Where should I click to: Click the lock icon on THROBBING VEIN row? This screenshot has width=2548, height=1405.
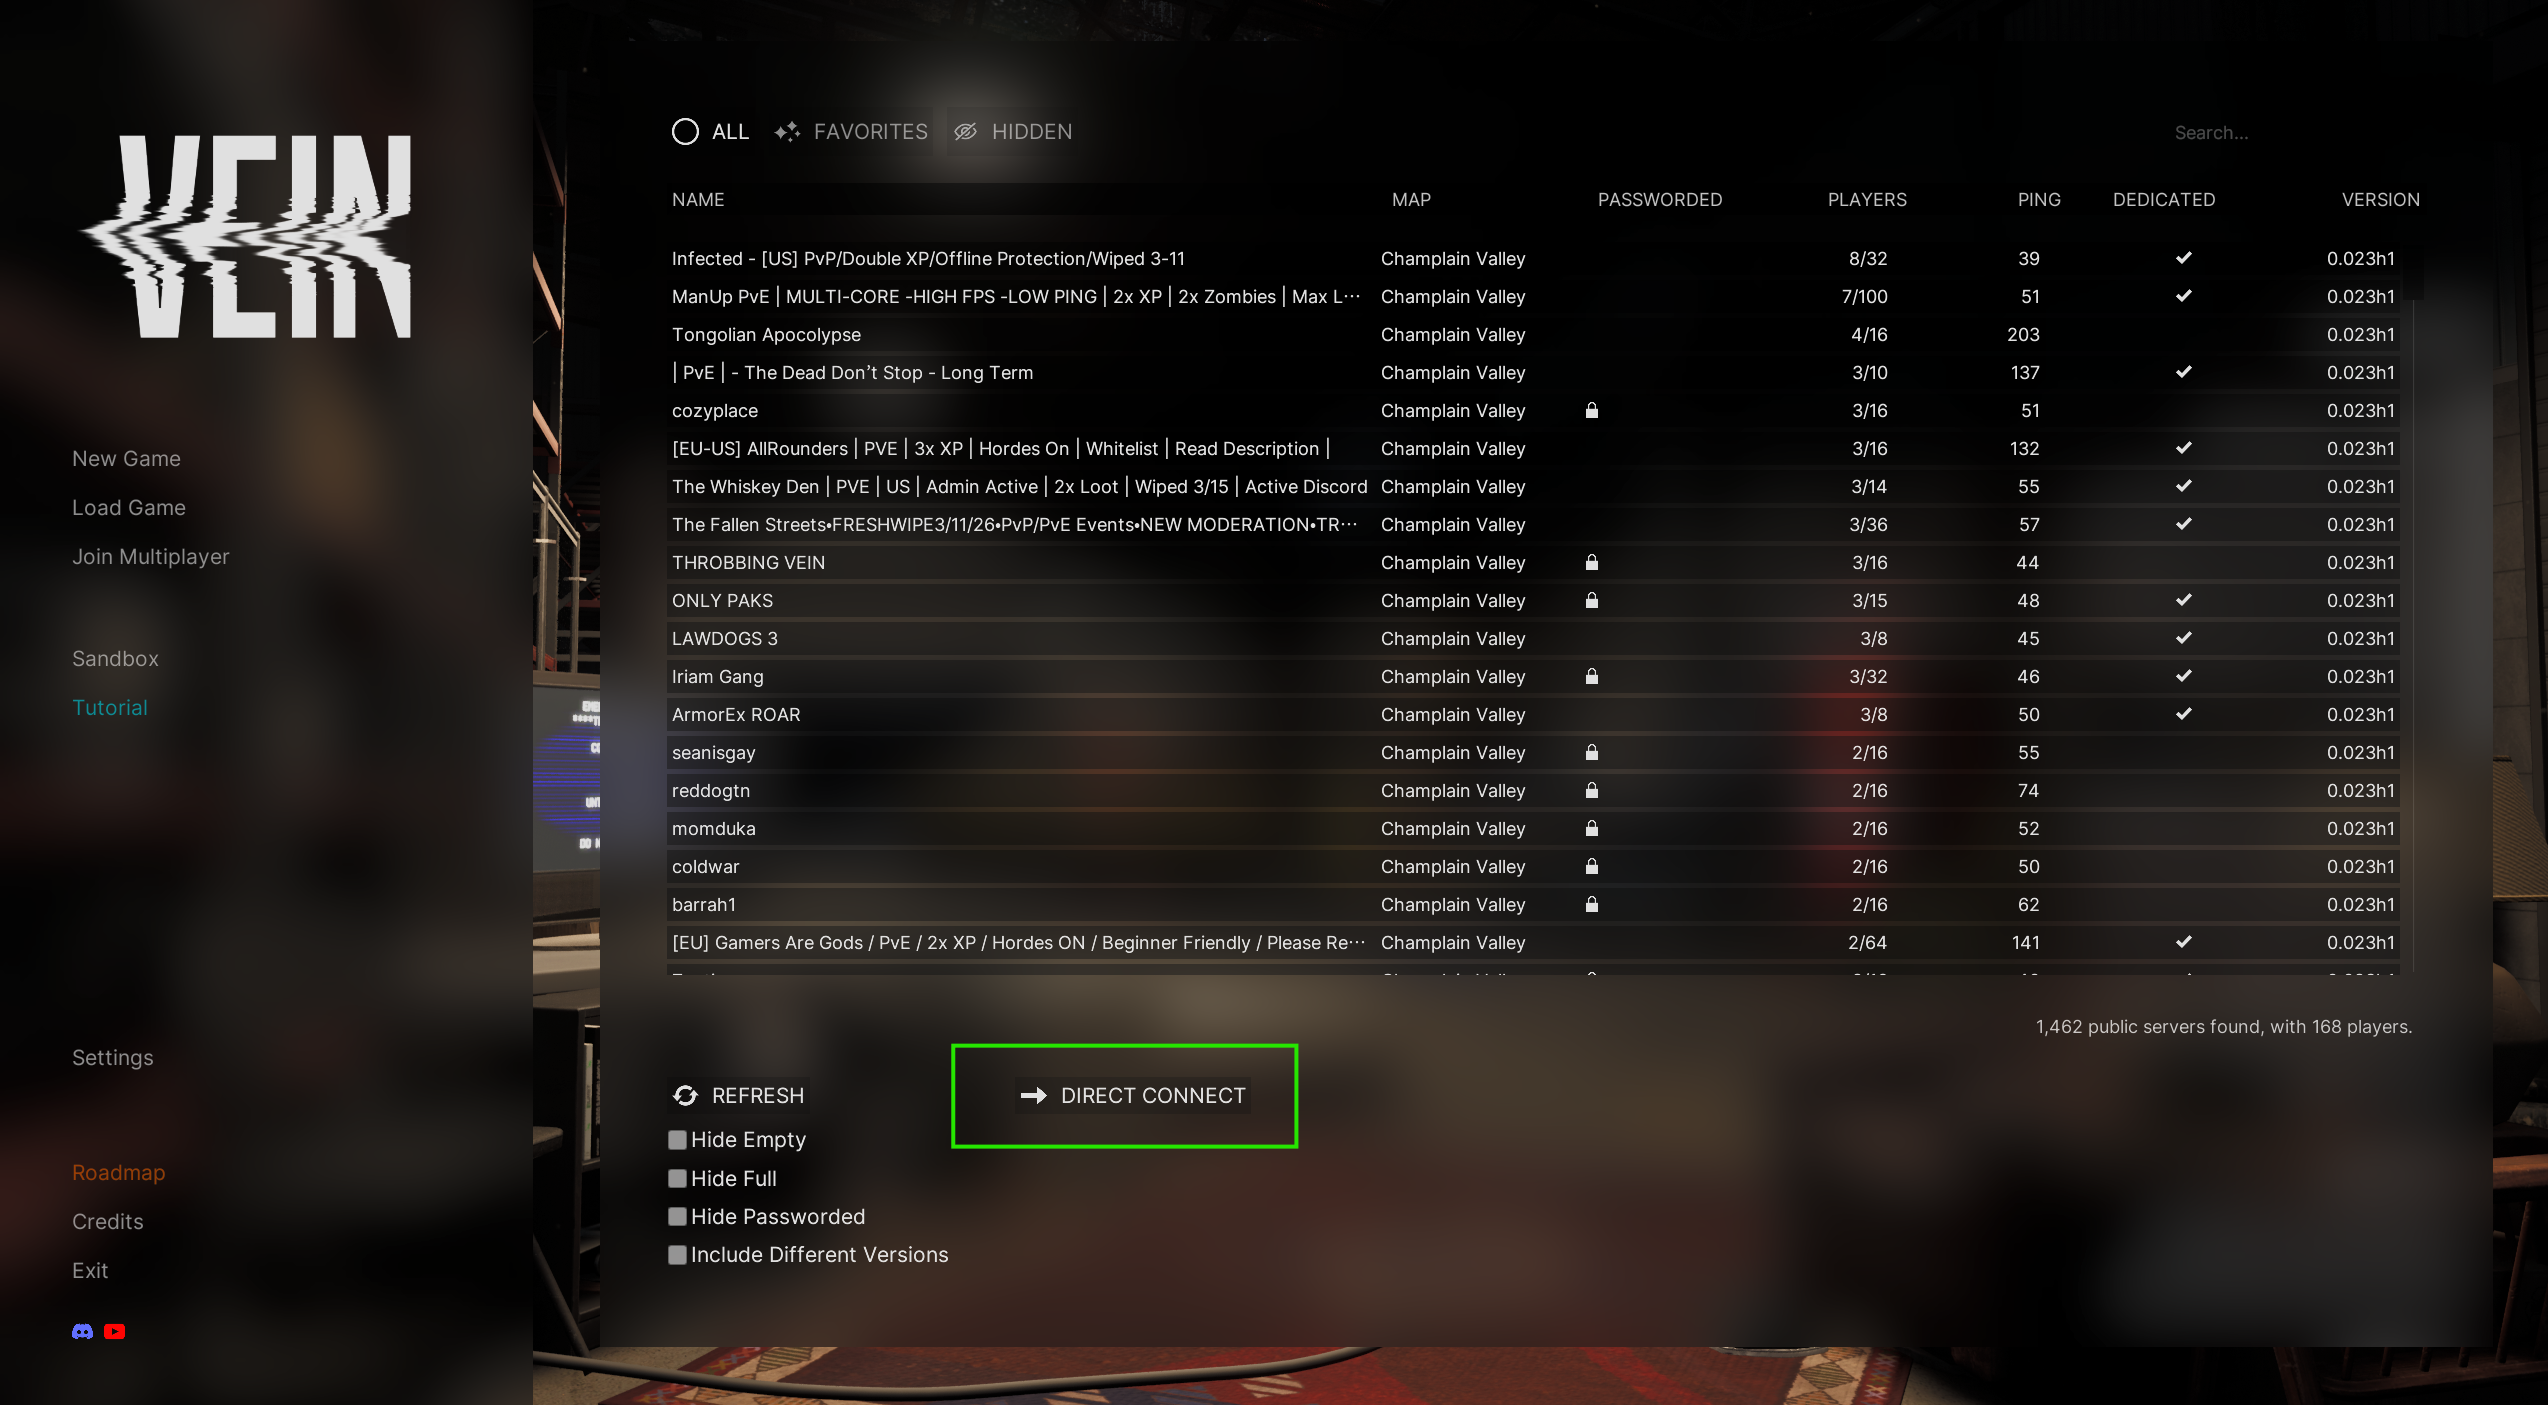[x=1592, y=562]
